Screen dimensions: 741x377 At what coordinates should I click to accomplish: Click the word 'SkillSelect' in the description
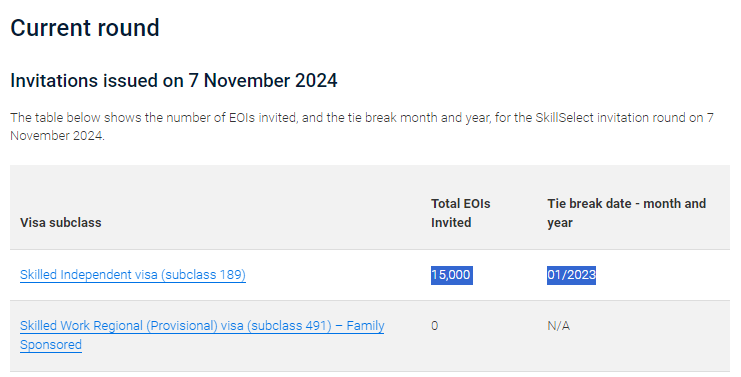[x=564, y=118]
